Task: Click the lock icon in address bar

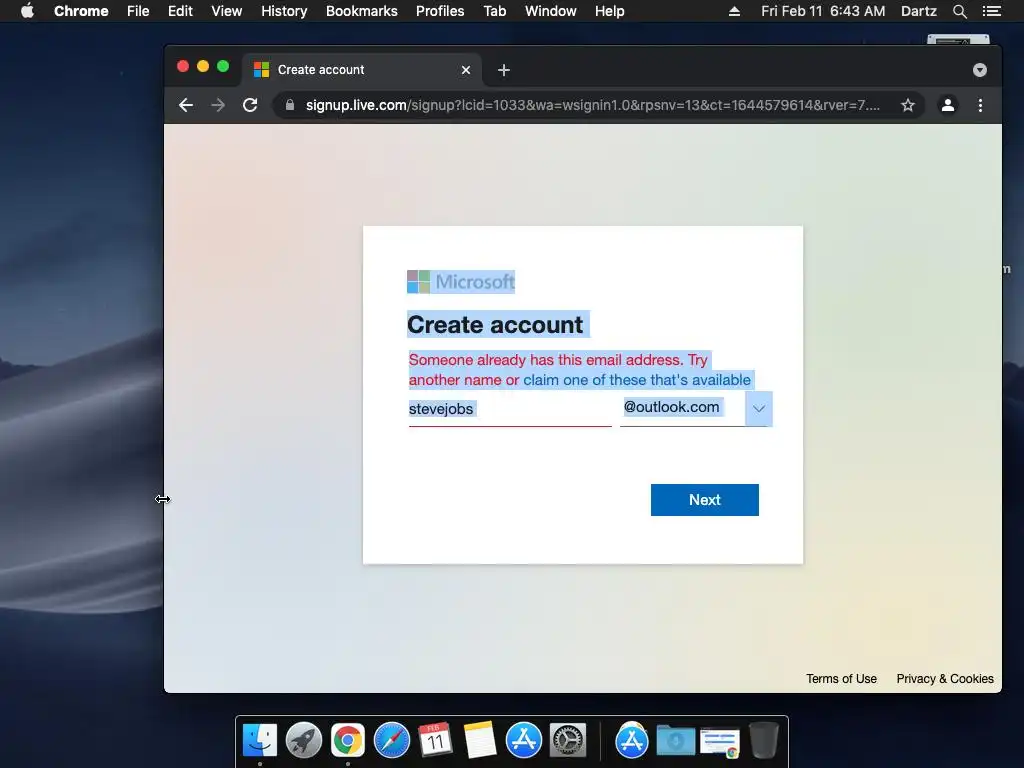Action: tap(290, 105)
